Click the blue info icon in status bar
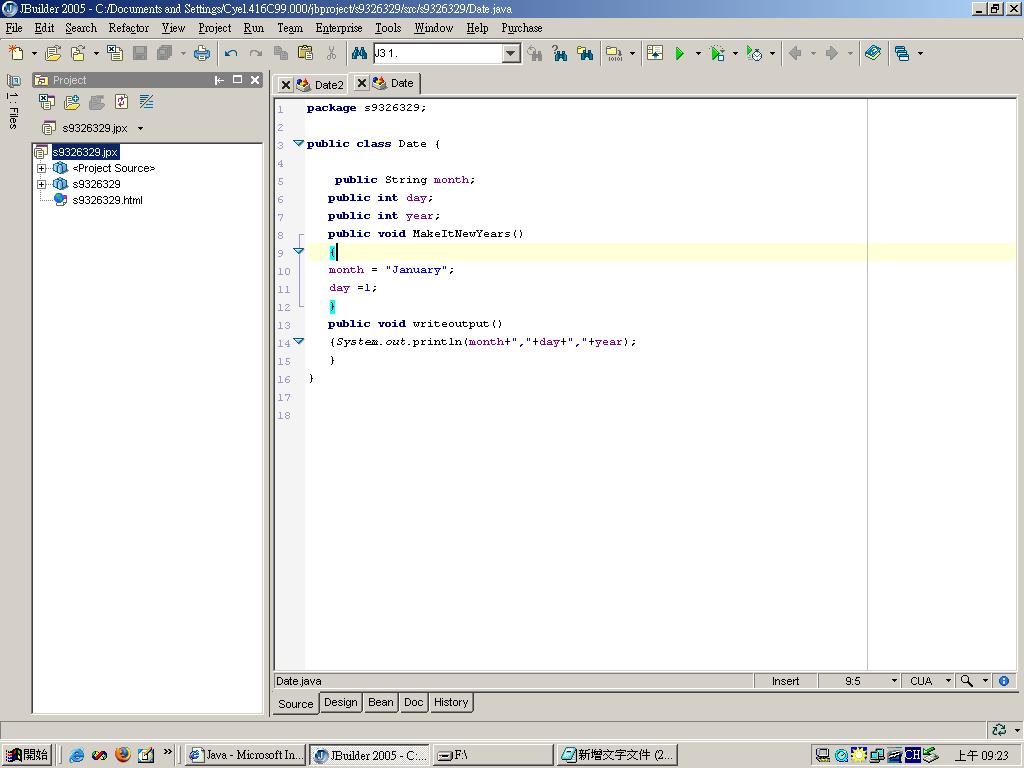 coord(1004,680)
